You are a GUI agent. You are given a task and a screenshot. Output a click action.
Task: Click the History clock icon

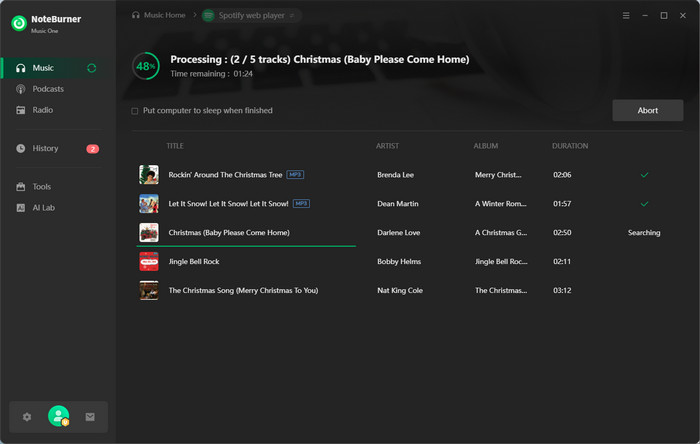pyautogui.click(x=21, y=148)
